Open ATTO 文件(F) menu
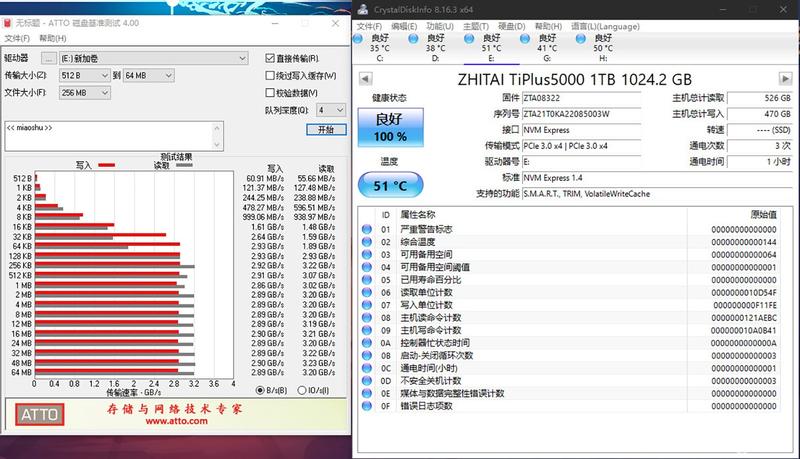This screenshot has height=459, width=800. 17,38
